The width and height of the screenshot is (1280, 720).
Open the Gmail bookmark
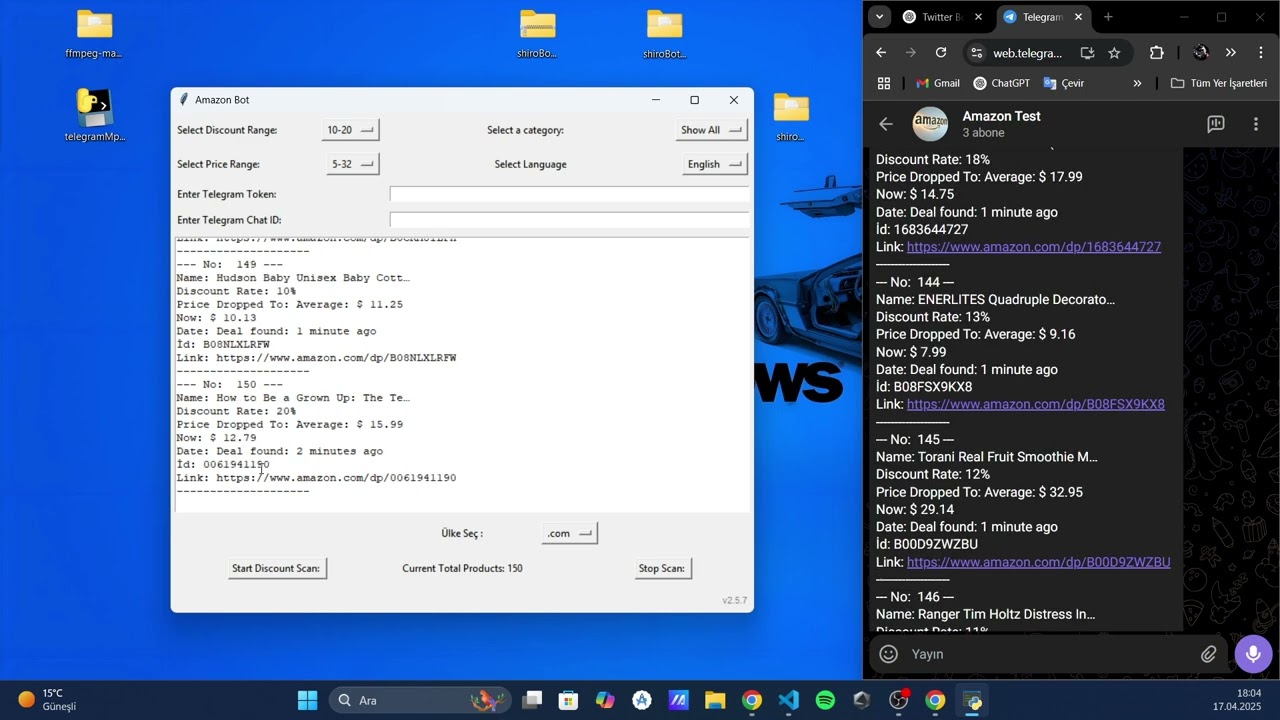[937, 83]
